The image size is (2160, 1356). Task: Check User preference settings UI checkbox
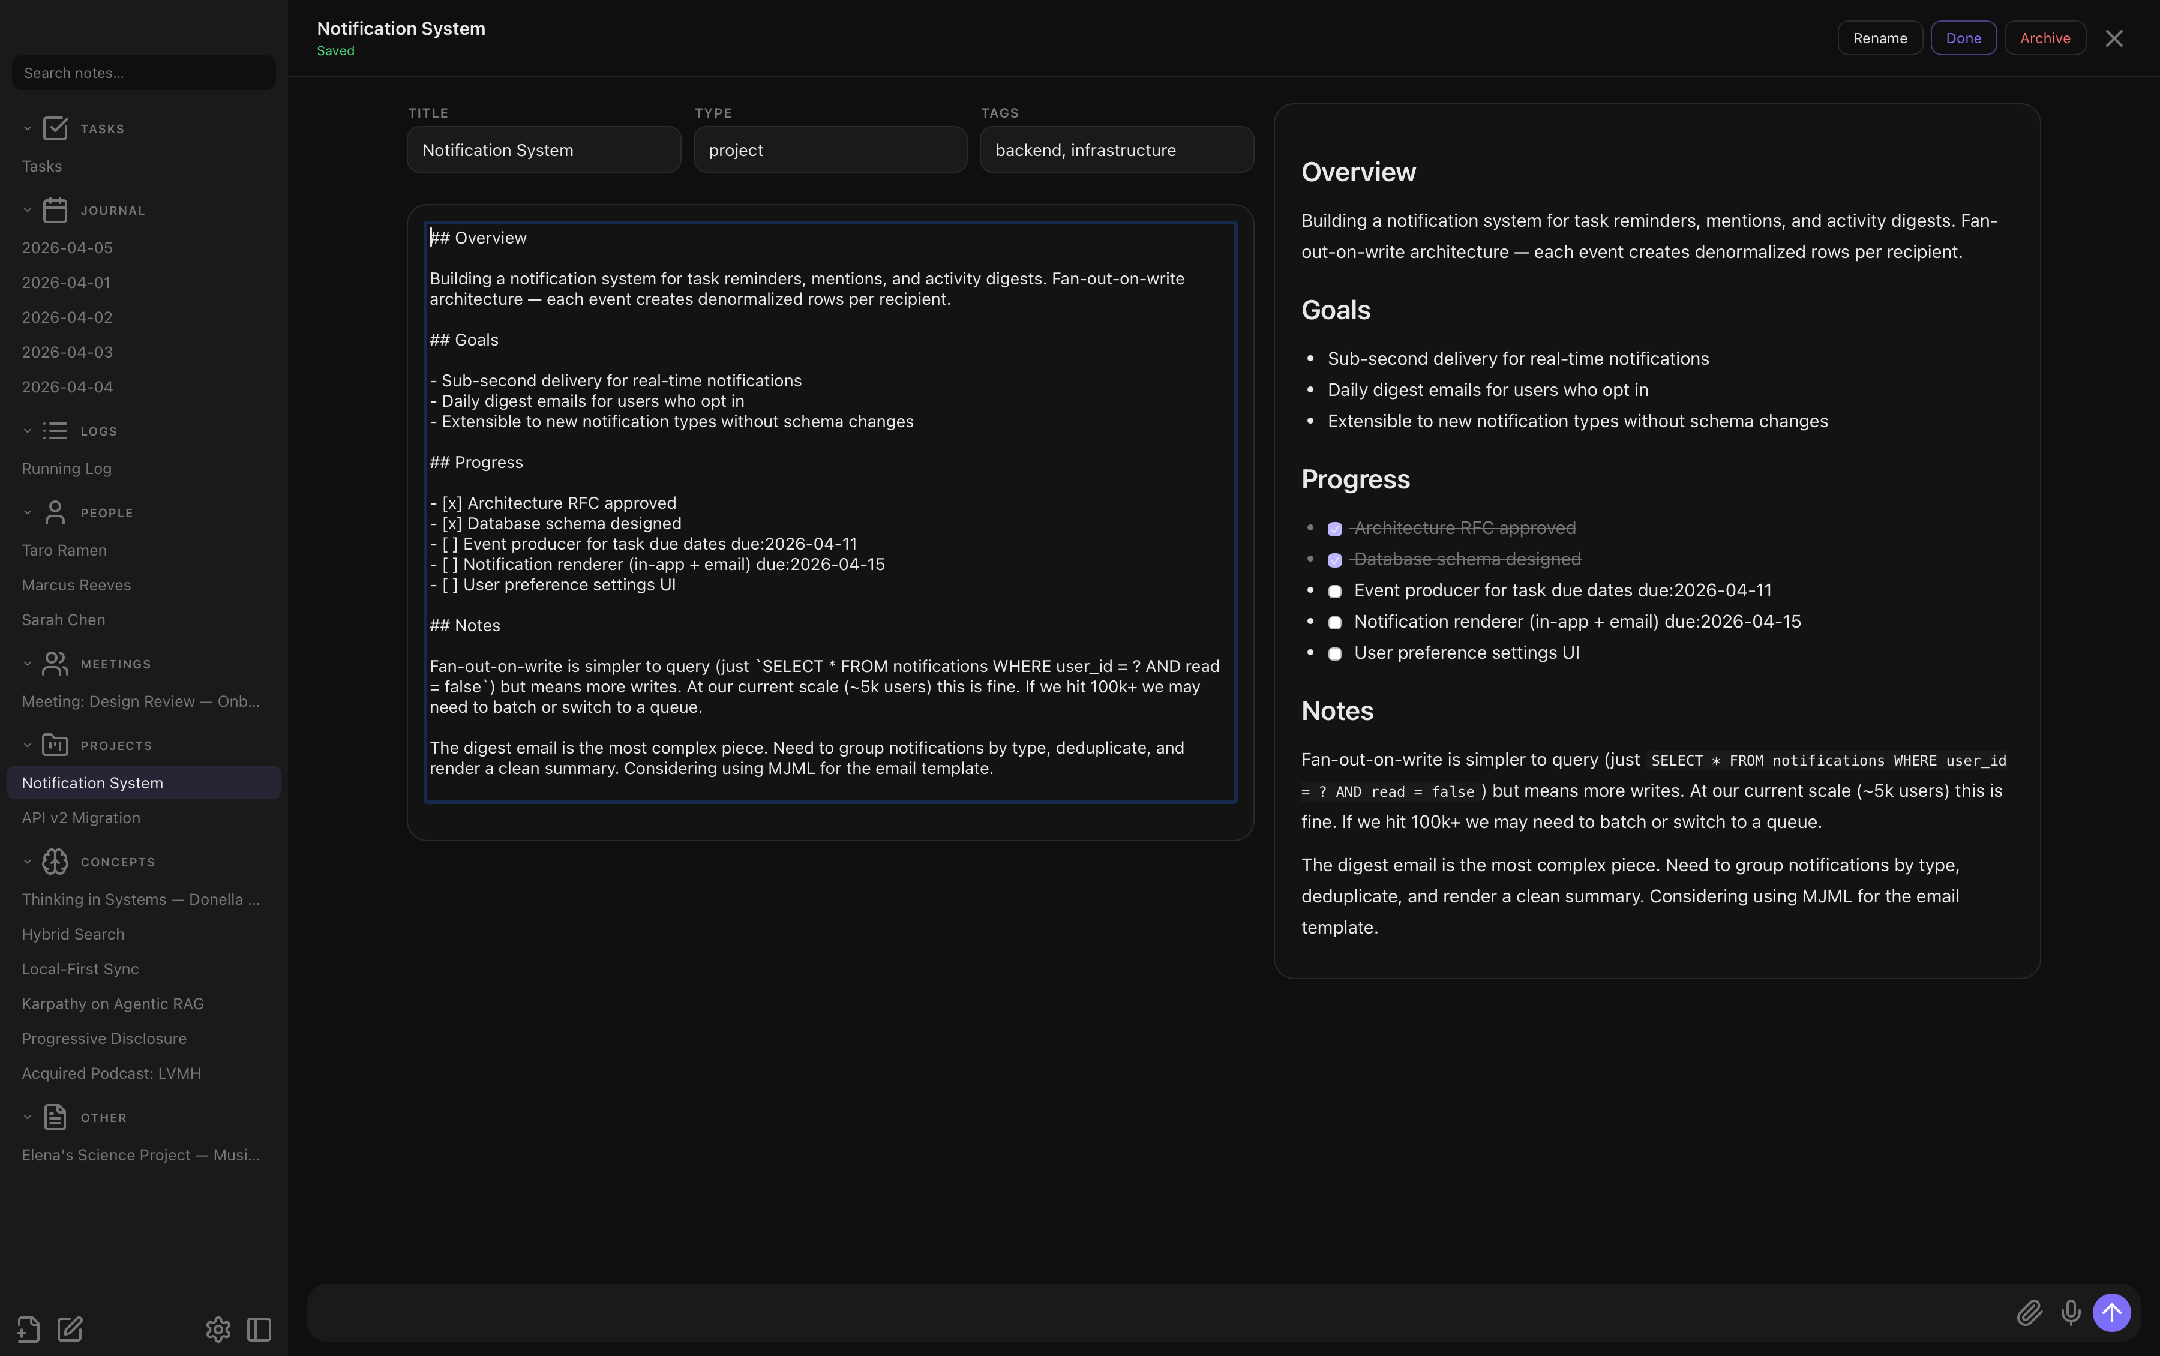click(1335, 654)
